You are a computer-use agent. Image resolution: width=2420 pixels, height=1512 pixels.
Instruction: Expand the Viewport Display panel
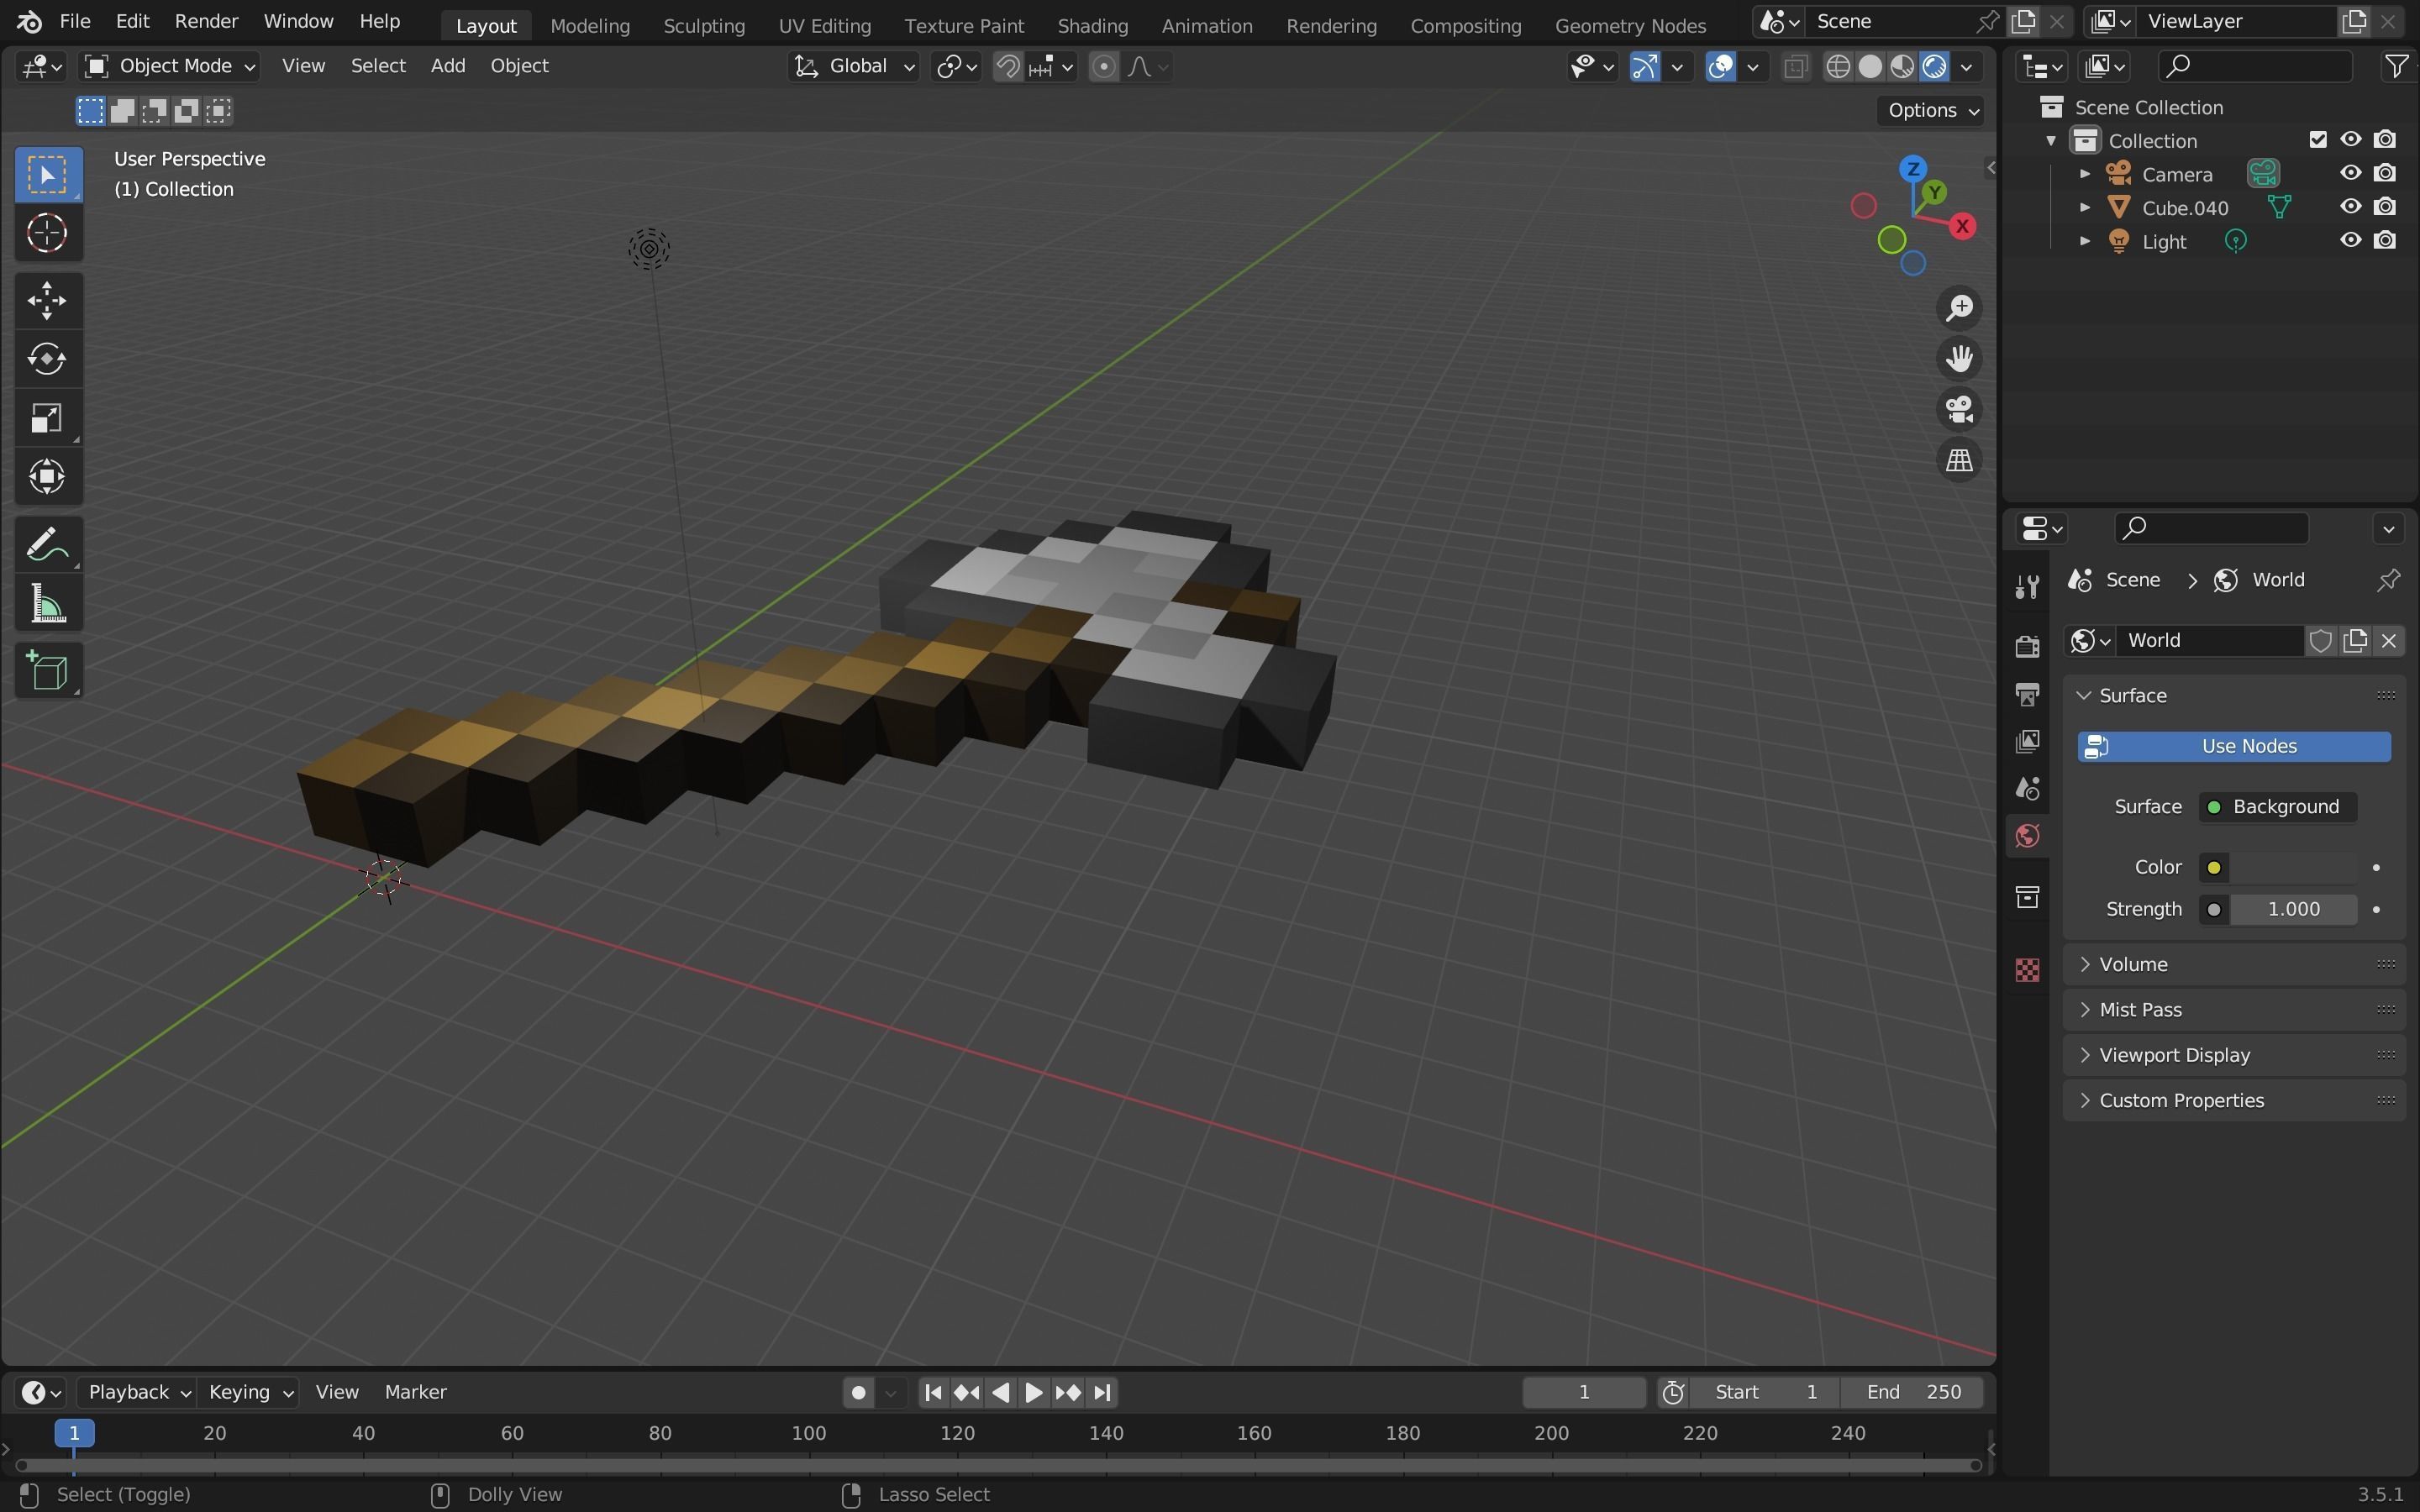(x=2234, y=1055)
